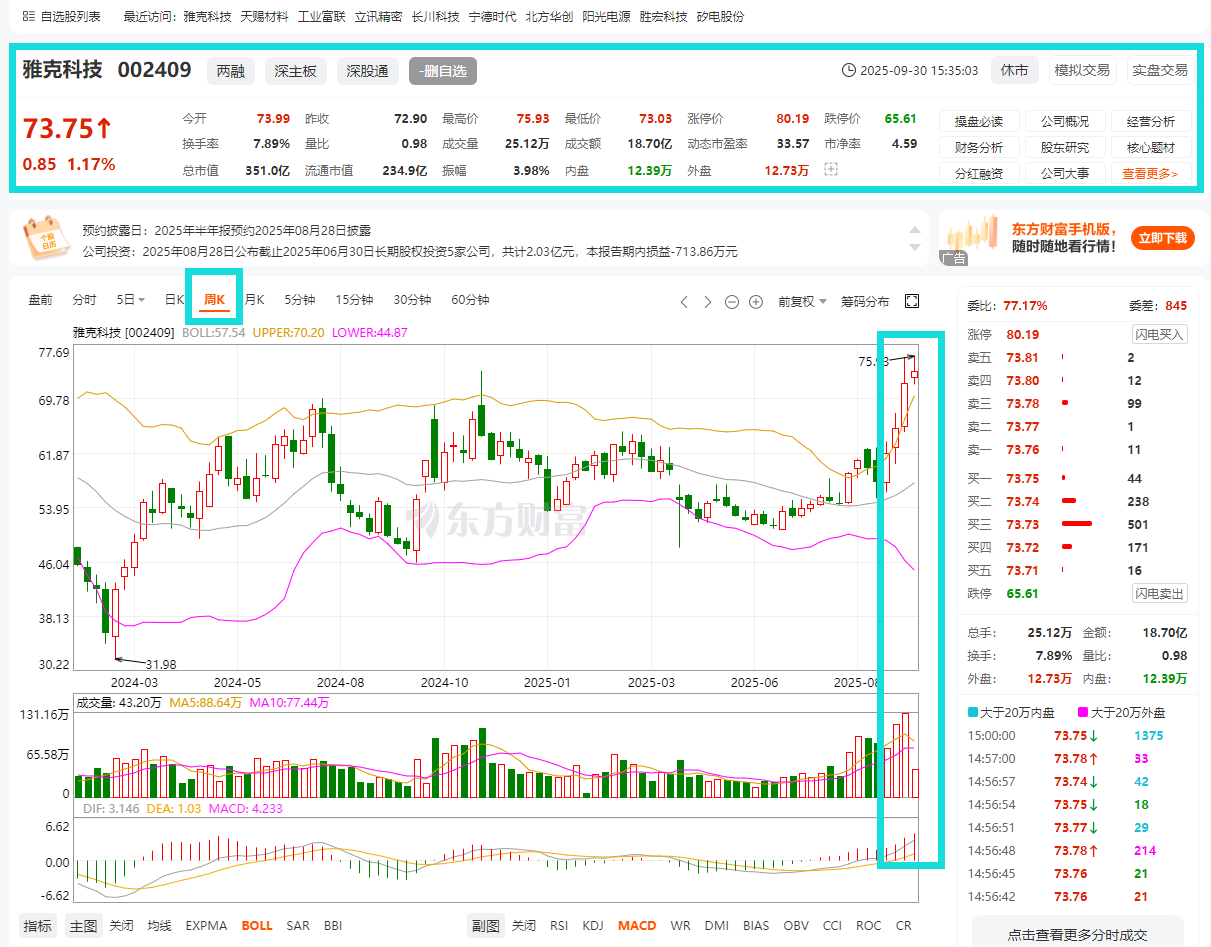Switch to 日K chart tab
The height and width of the screenshot is (947, 1211).
pyautogui.click(x=173, y=300)
